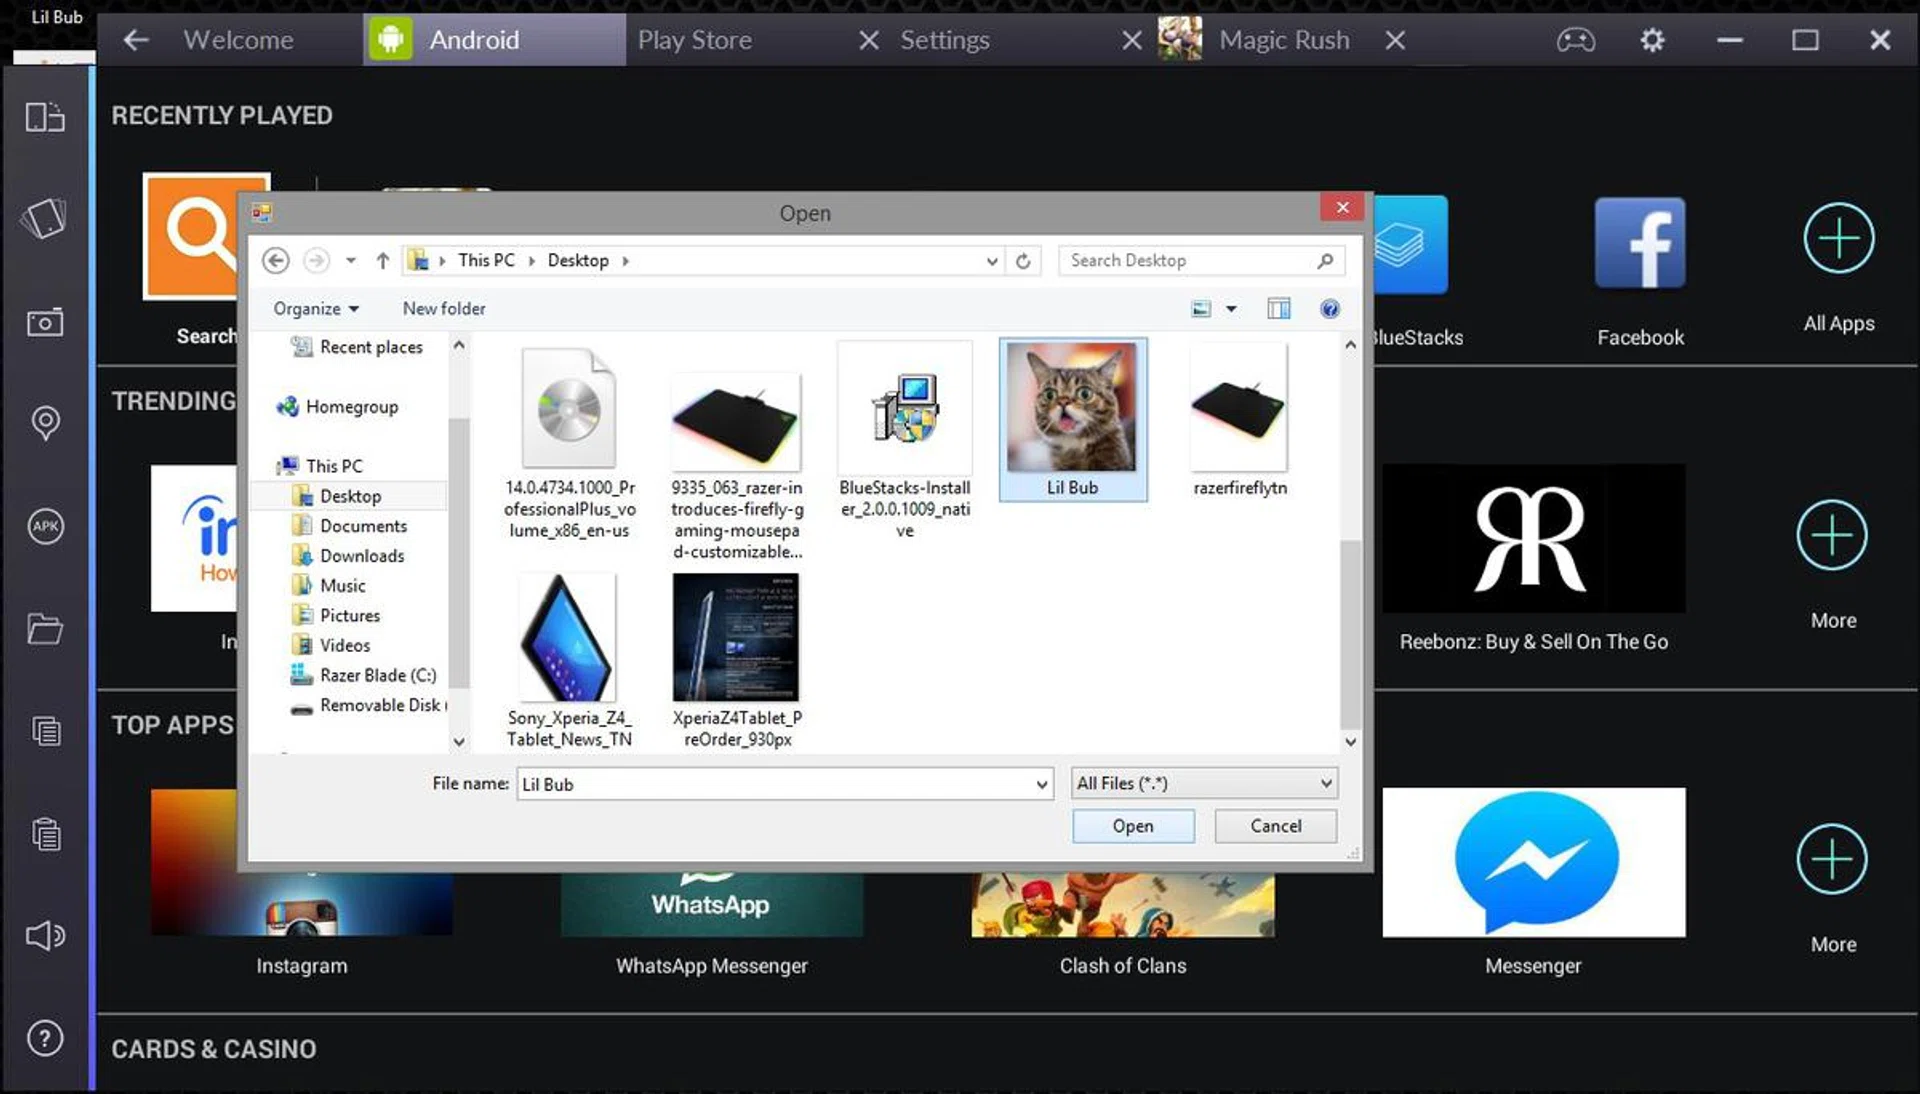Switch to the Magic Rush tab
The image size is (1920, 1094).
(1283, 40)
